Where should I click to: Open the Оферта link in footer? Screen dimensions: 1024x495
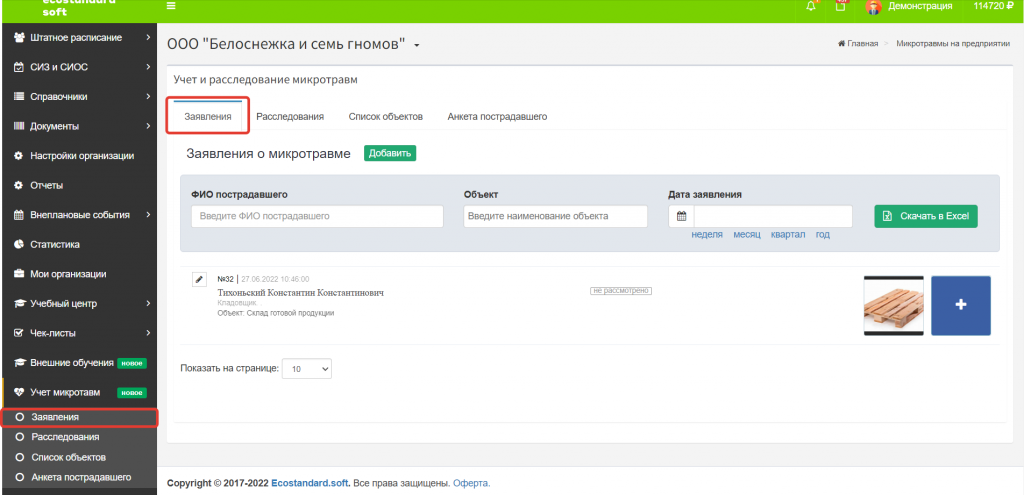click(472, 483)
